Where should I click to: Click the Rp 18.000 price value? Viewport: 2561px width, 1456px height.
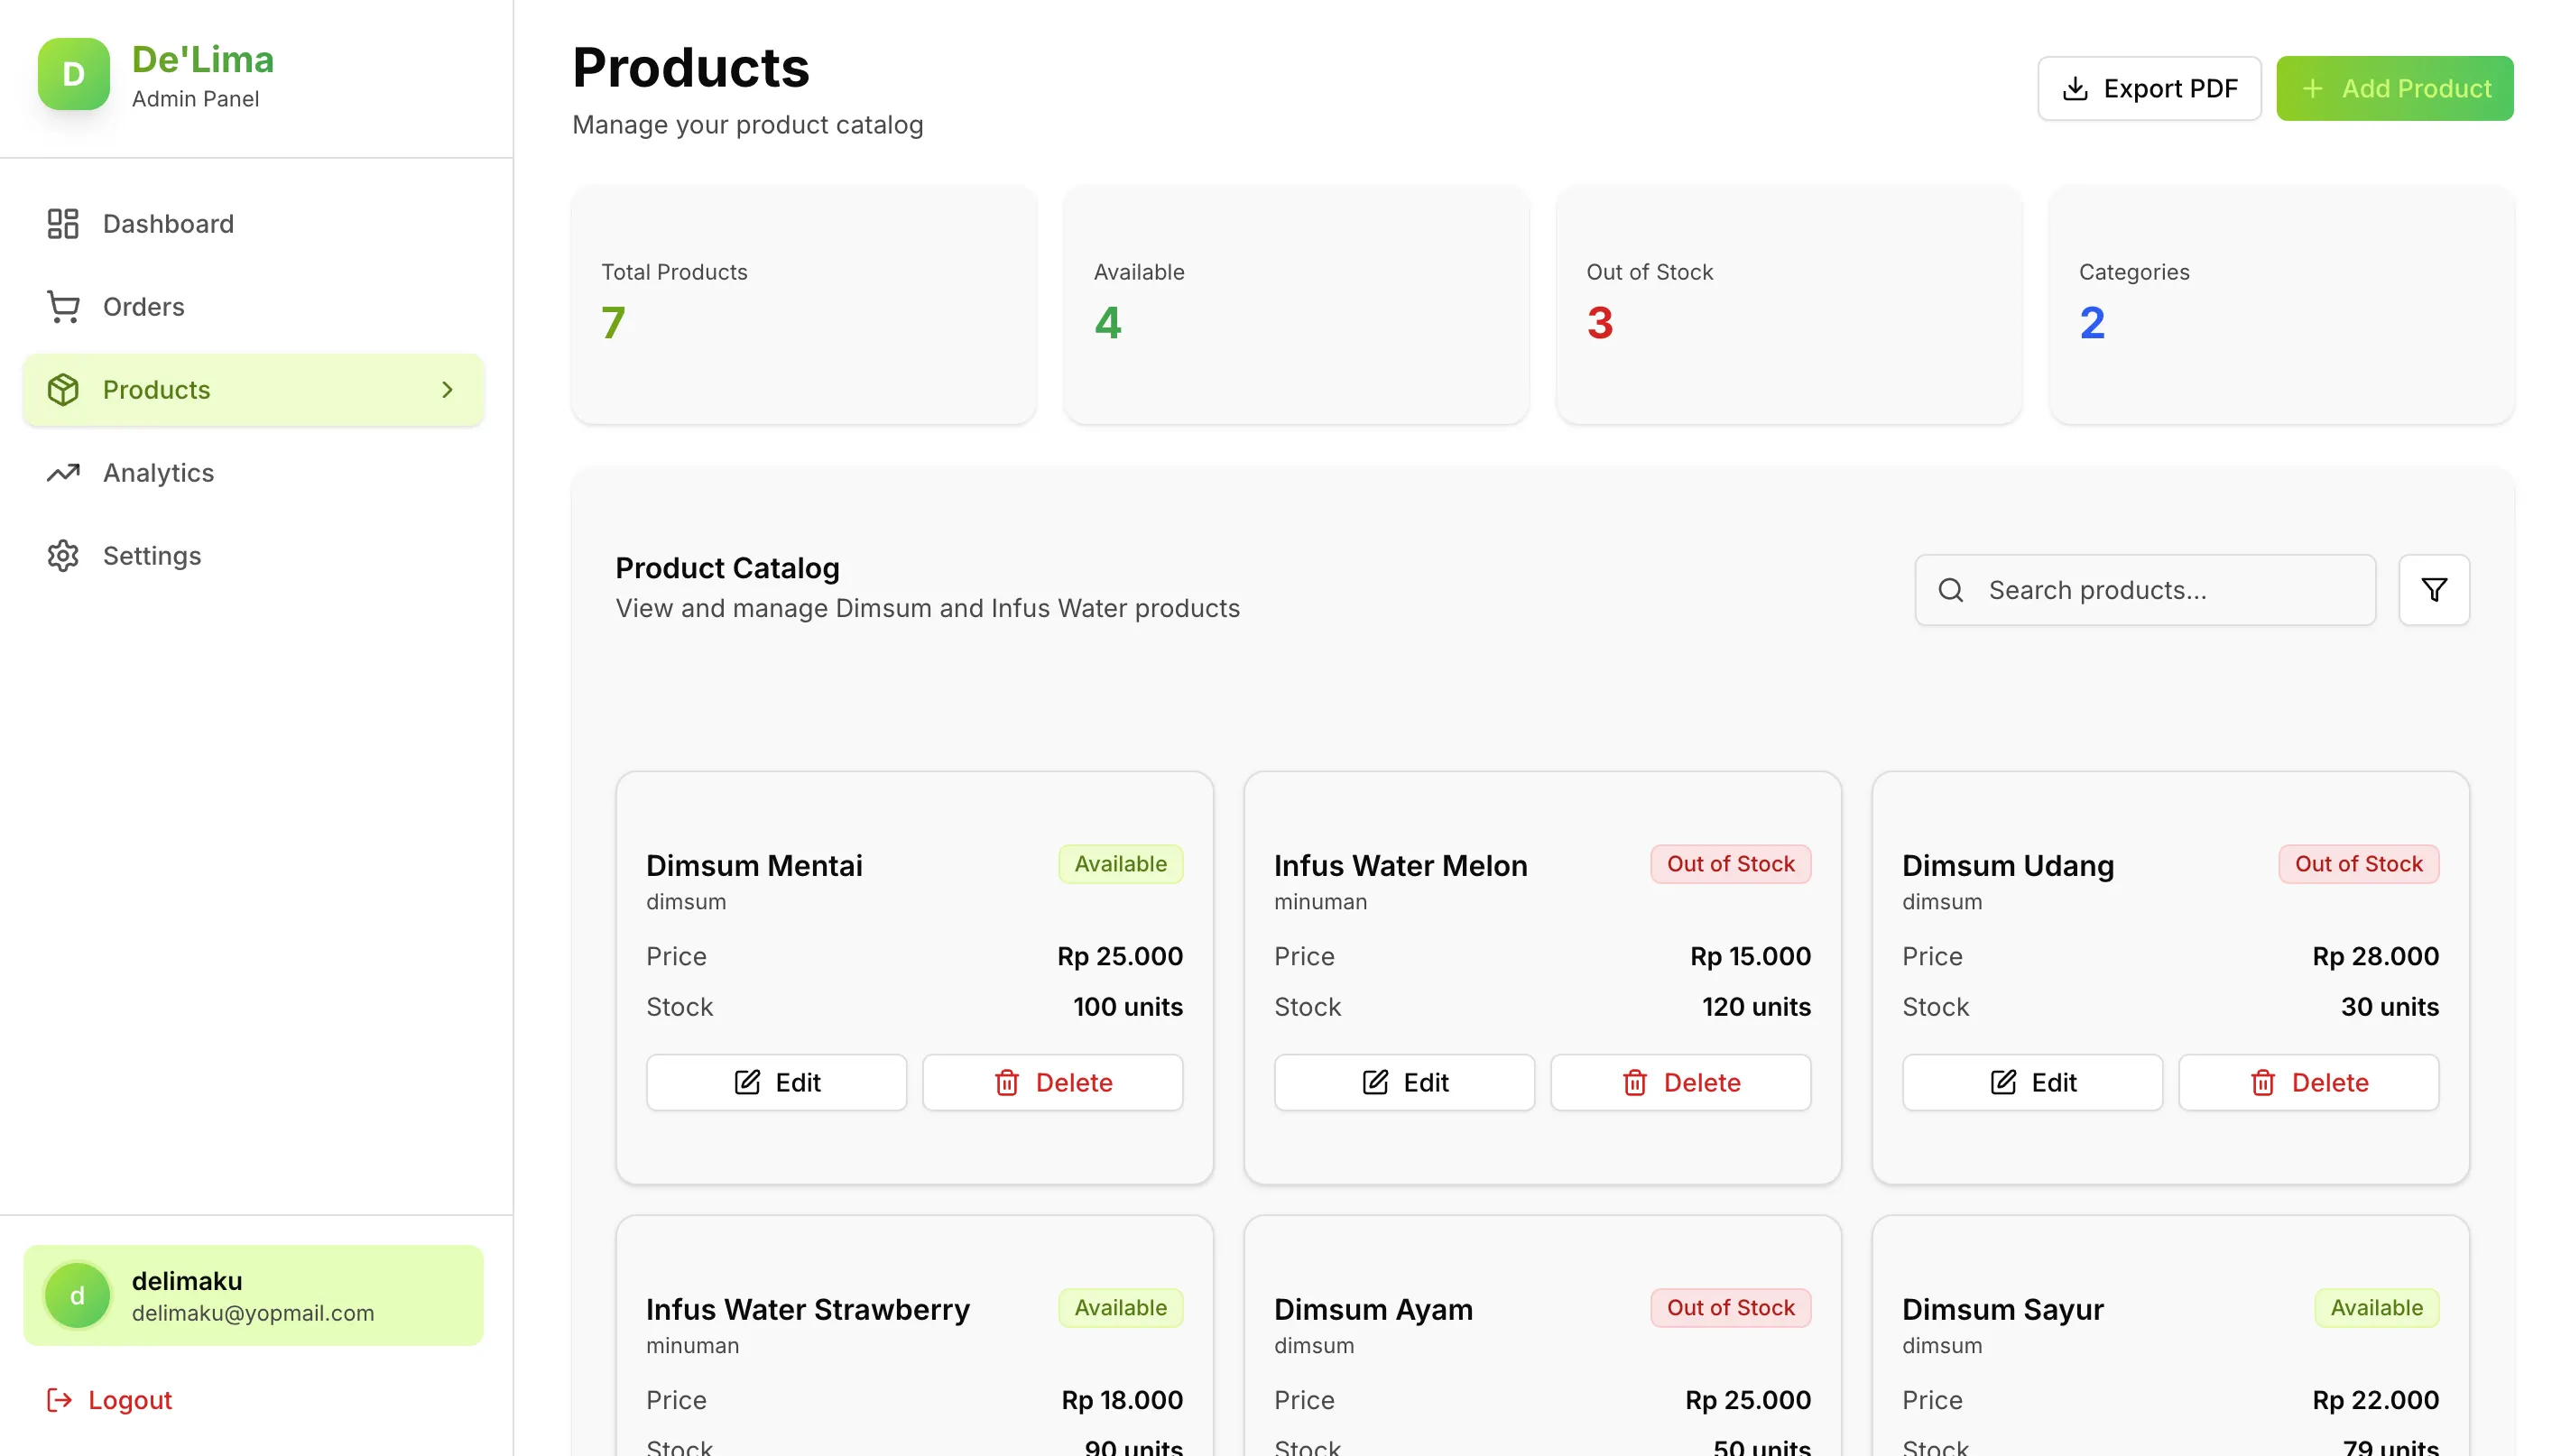click(1122, 1400)
